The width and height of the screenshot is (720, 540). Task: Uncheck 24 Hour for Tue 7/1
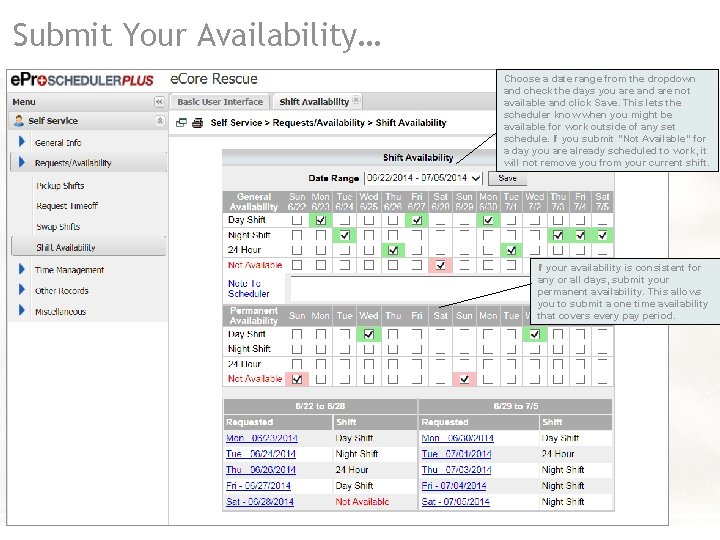pyautogui.click(x=511, y=250)
